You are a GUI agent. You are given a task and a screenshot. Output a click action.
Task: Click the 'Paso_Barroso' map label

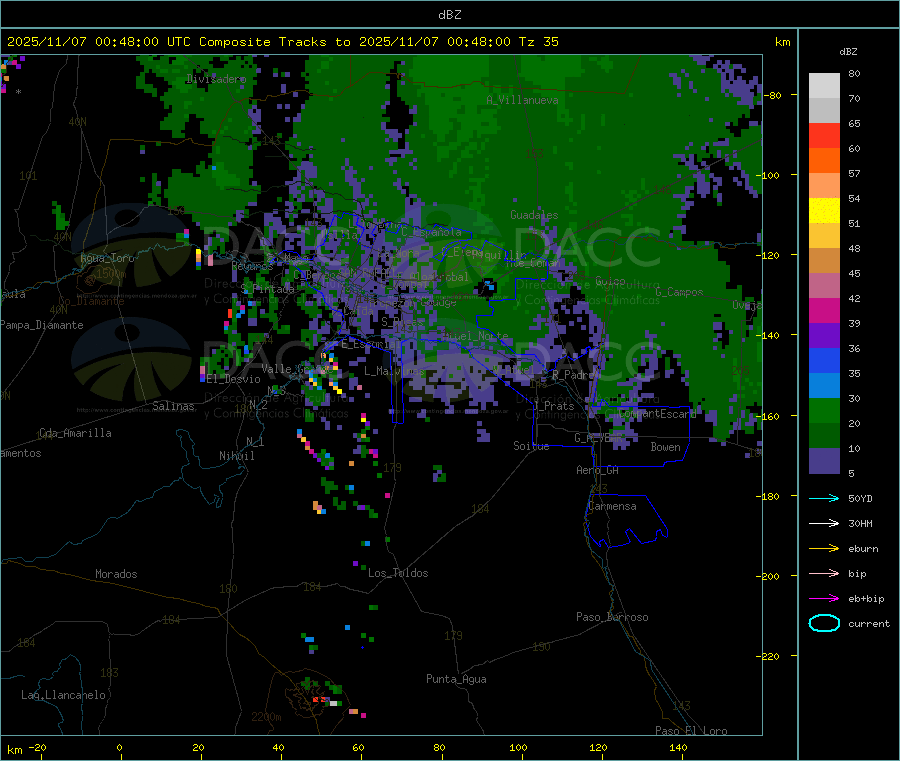coord(612,617)
